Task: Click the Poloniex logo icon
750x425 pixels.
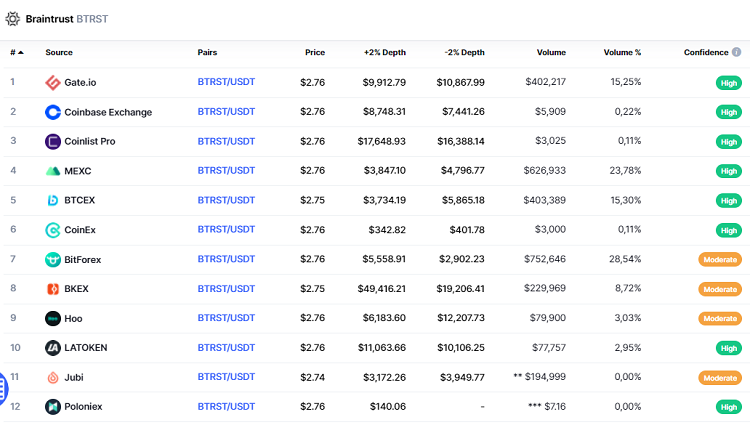Action: click(x=53, y=407)
